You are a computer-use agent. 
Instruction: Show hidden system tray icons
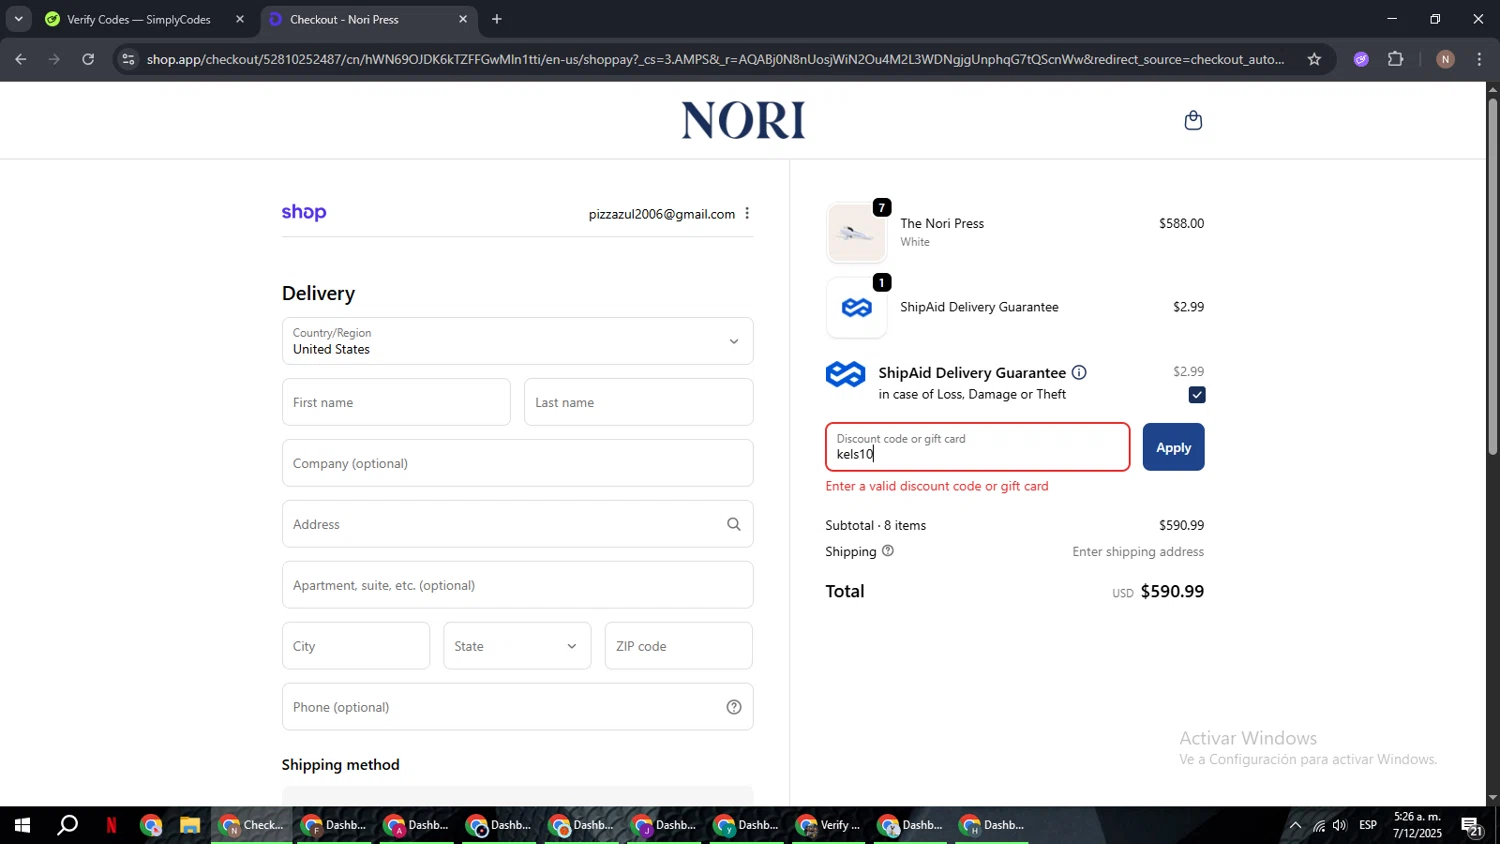(1295, 826)
